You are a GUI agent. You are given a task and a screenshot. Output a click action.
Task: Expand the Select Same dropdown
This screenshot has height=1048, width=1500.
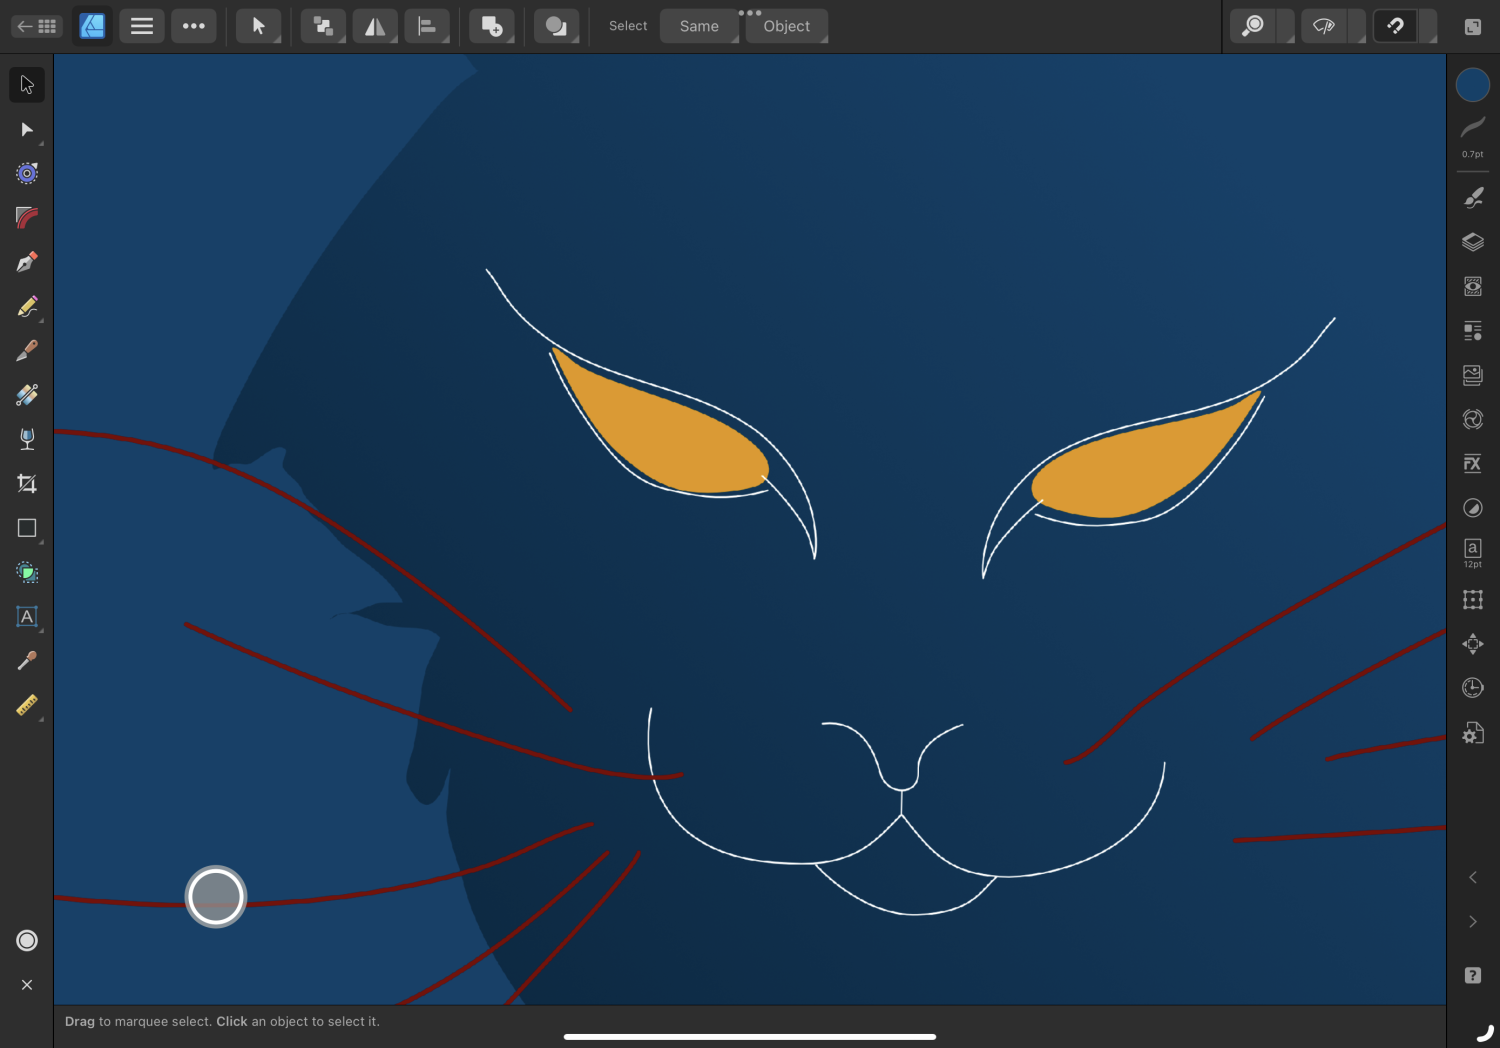click(x=699, y=26)
